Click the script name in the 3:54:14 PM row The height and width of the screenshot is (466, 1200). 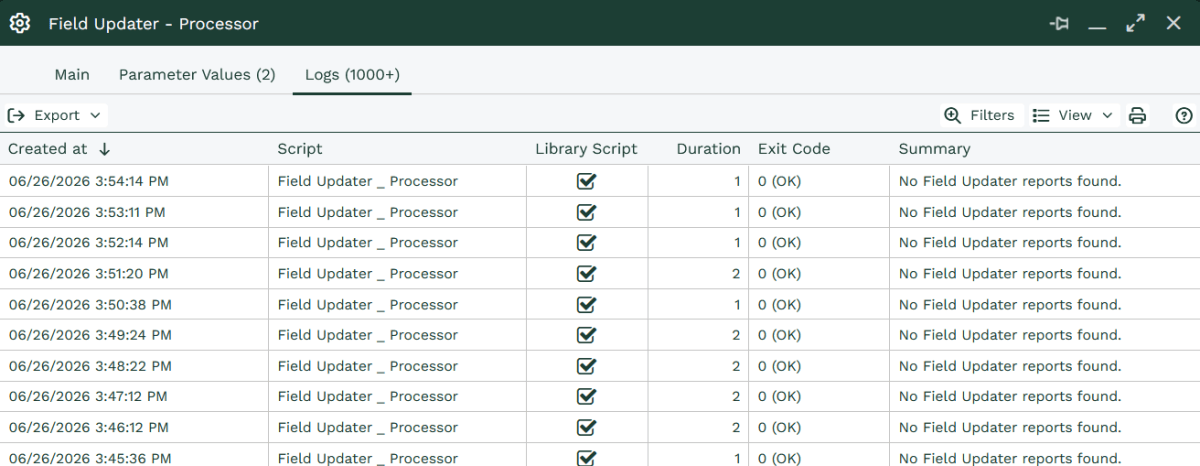tap(368, 182)
